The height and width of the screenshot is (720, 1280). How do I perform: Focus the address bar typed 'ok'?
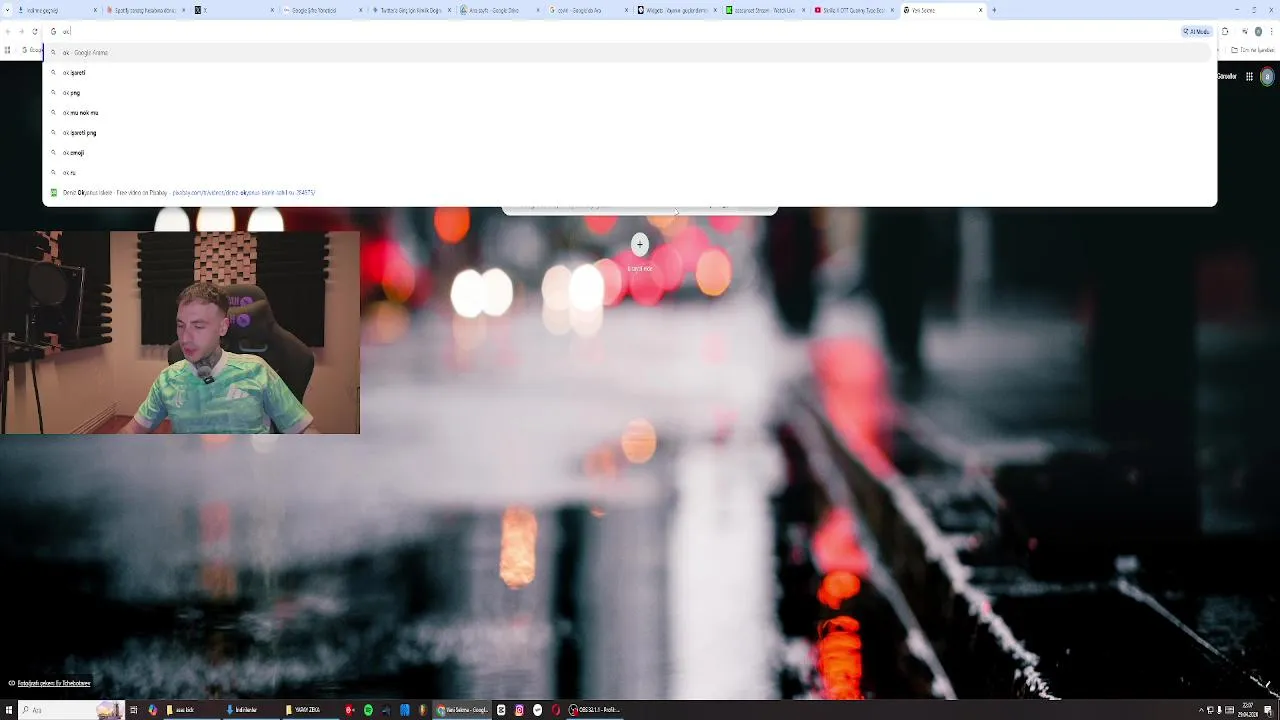(610, 31)
